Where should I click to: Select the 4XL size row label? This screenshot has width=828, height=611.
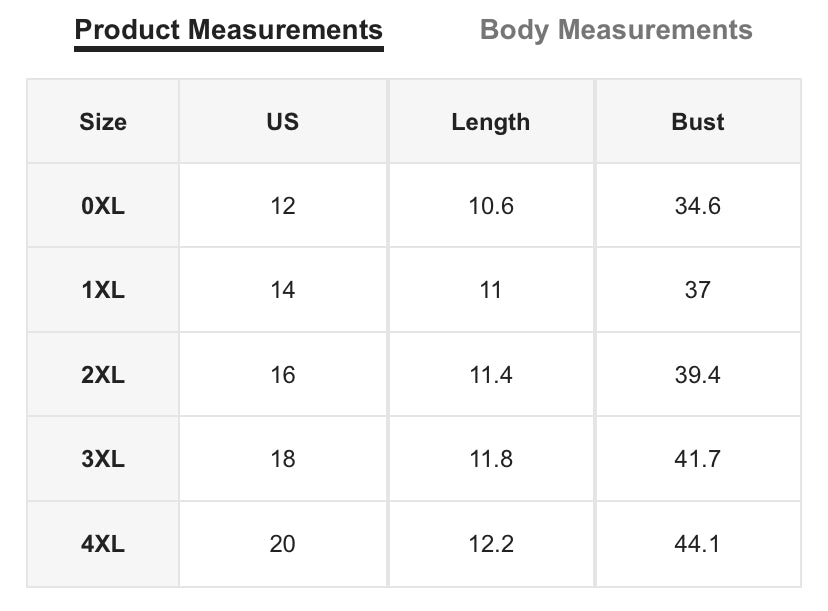(x=103, y=544)
